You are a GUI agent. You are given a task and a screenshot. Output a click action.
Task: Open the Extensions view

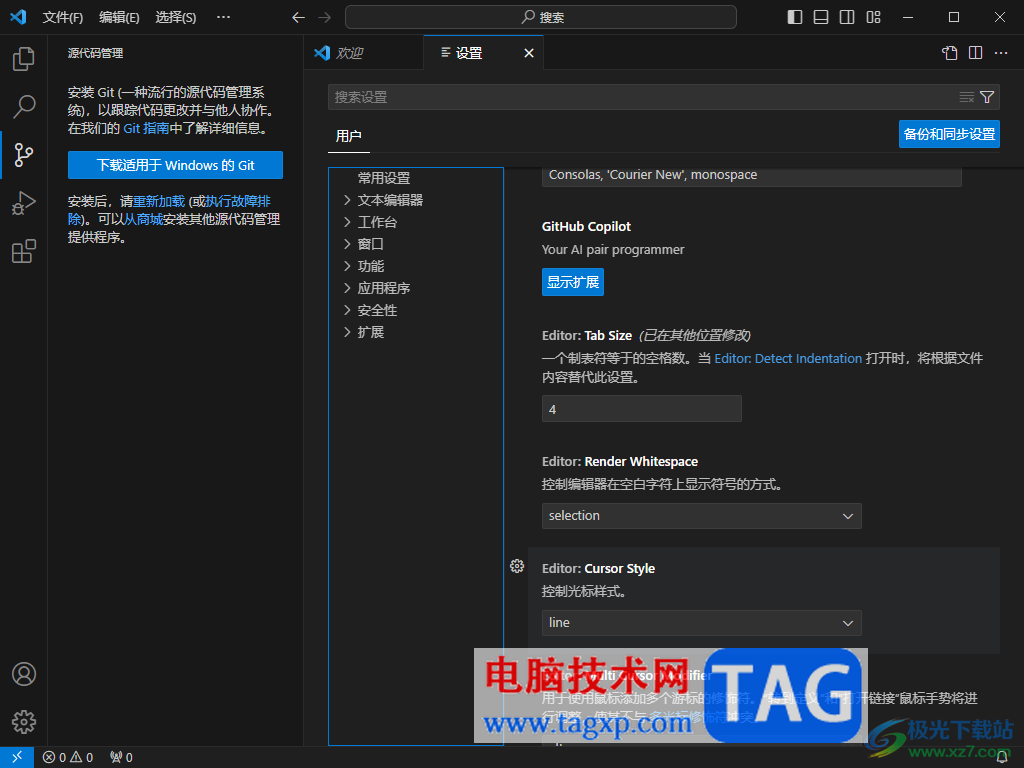point(24,251)
